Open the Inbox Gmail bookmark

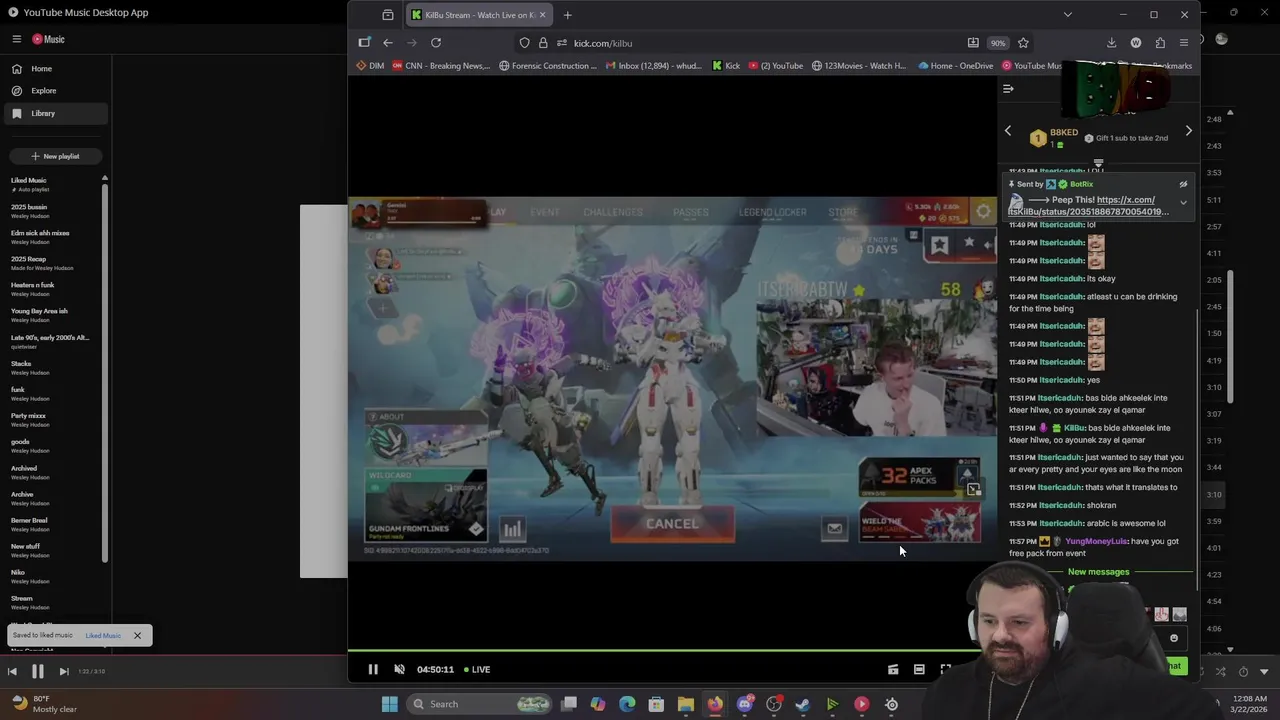pos(654,66)
